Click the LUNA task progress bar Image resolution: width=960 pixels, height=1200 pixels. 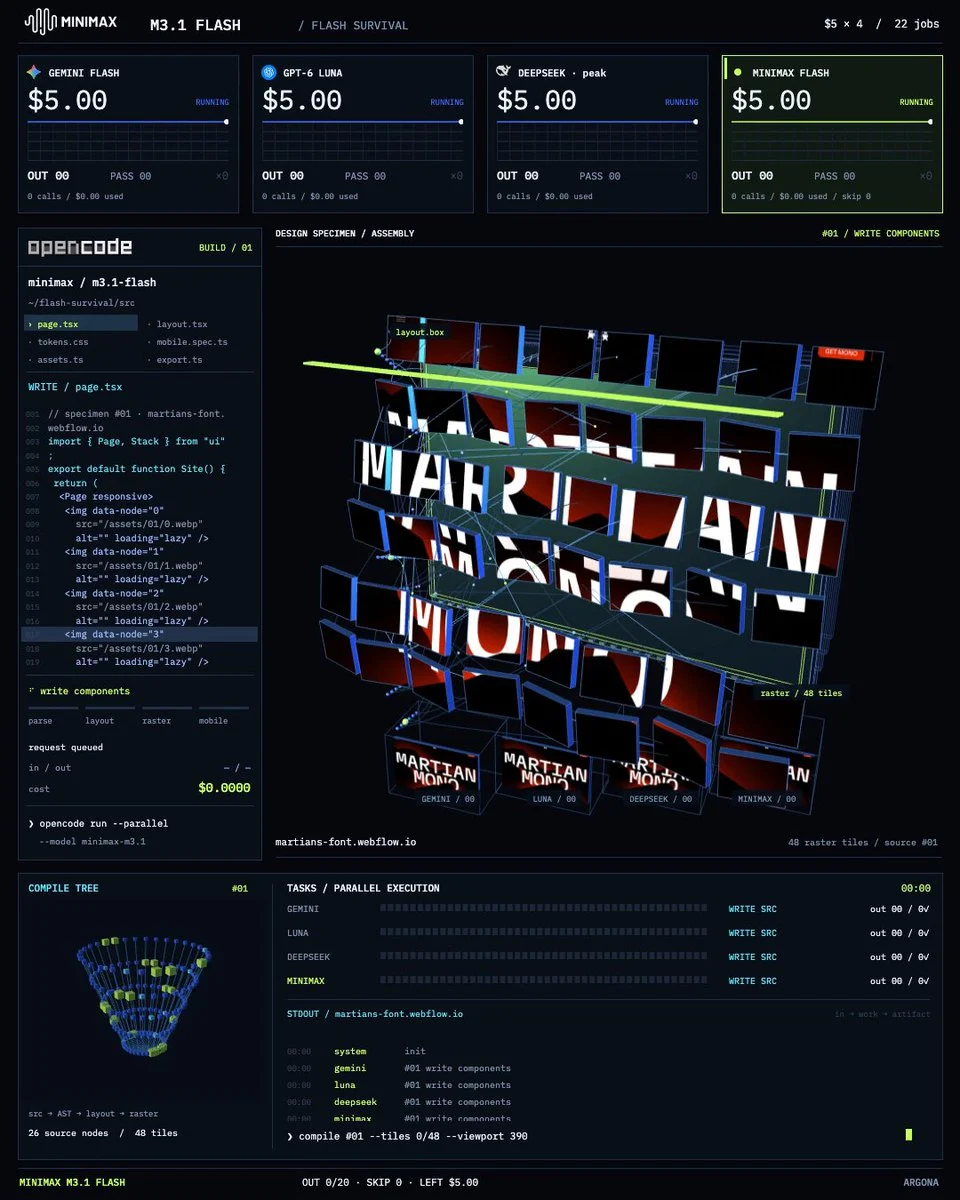click(542, 933)
